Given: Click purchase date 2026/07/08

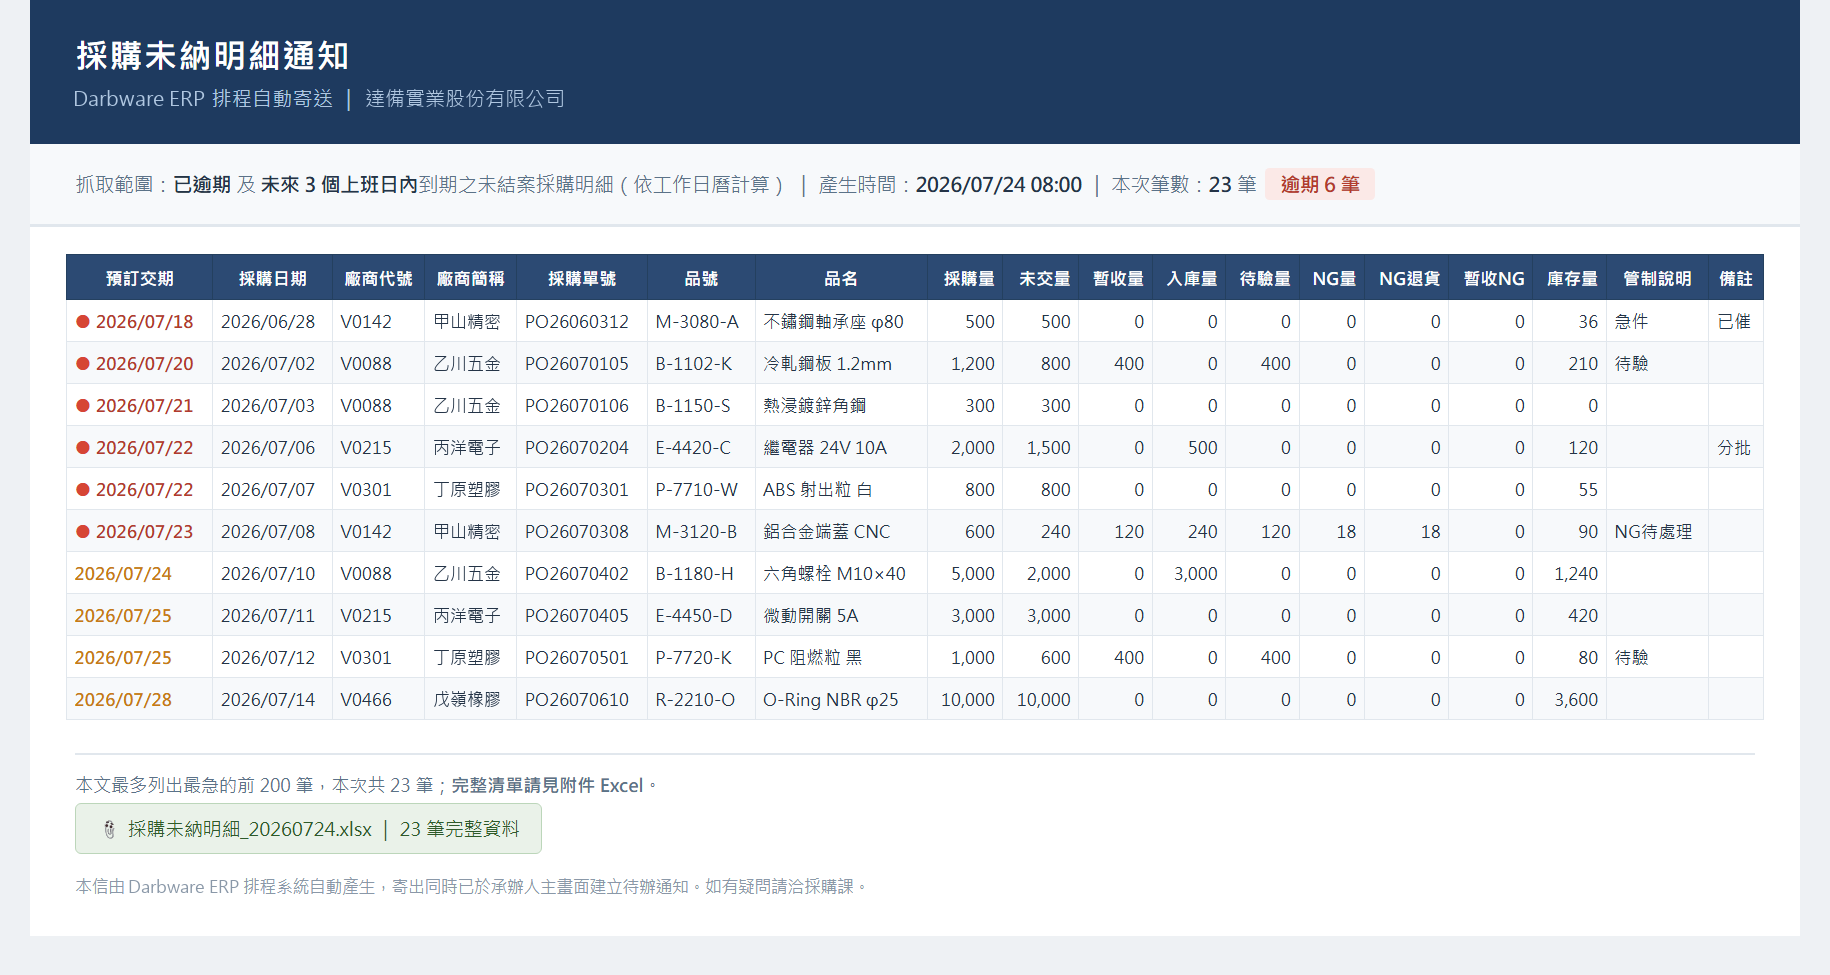Looking at the screenshot, I should pos(268,532).
